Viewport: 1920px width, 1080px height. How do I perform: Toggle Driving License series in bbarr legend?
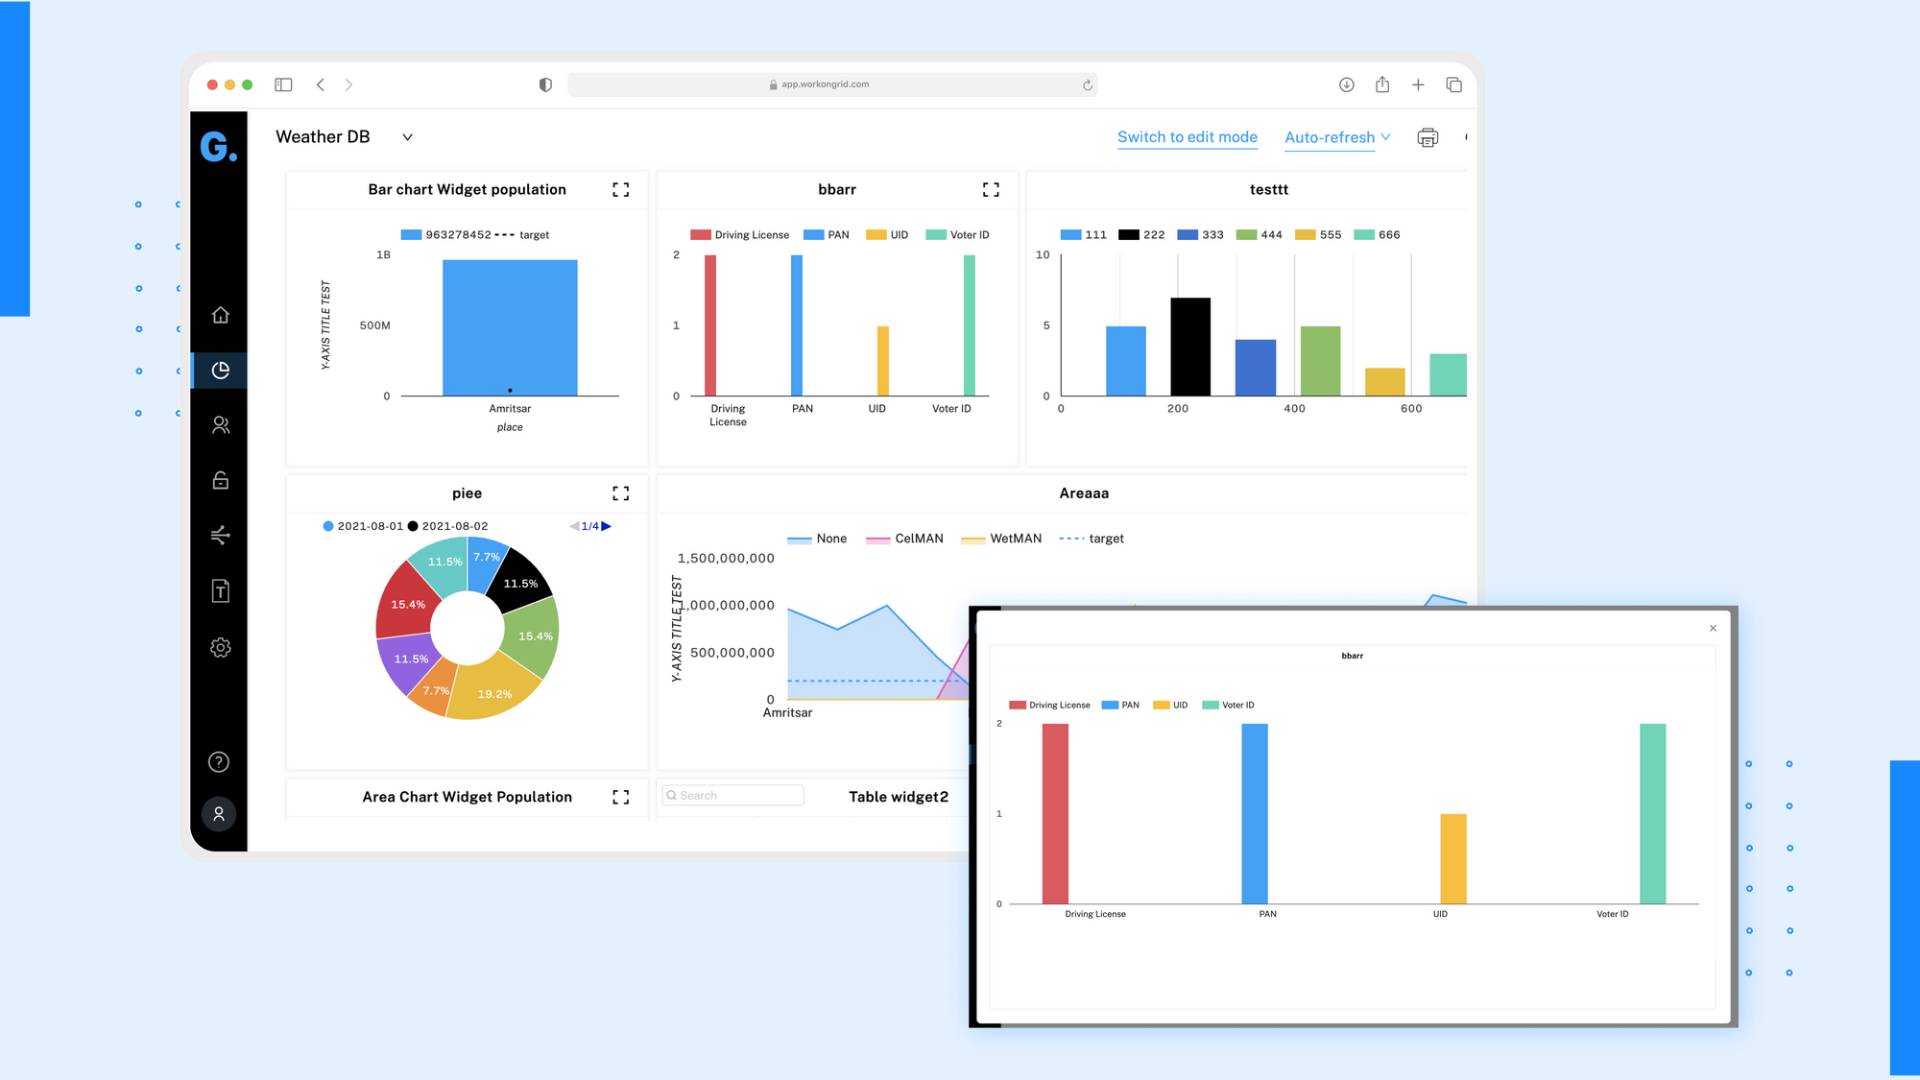pos(740,235)
